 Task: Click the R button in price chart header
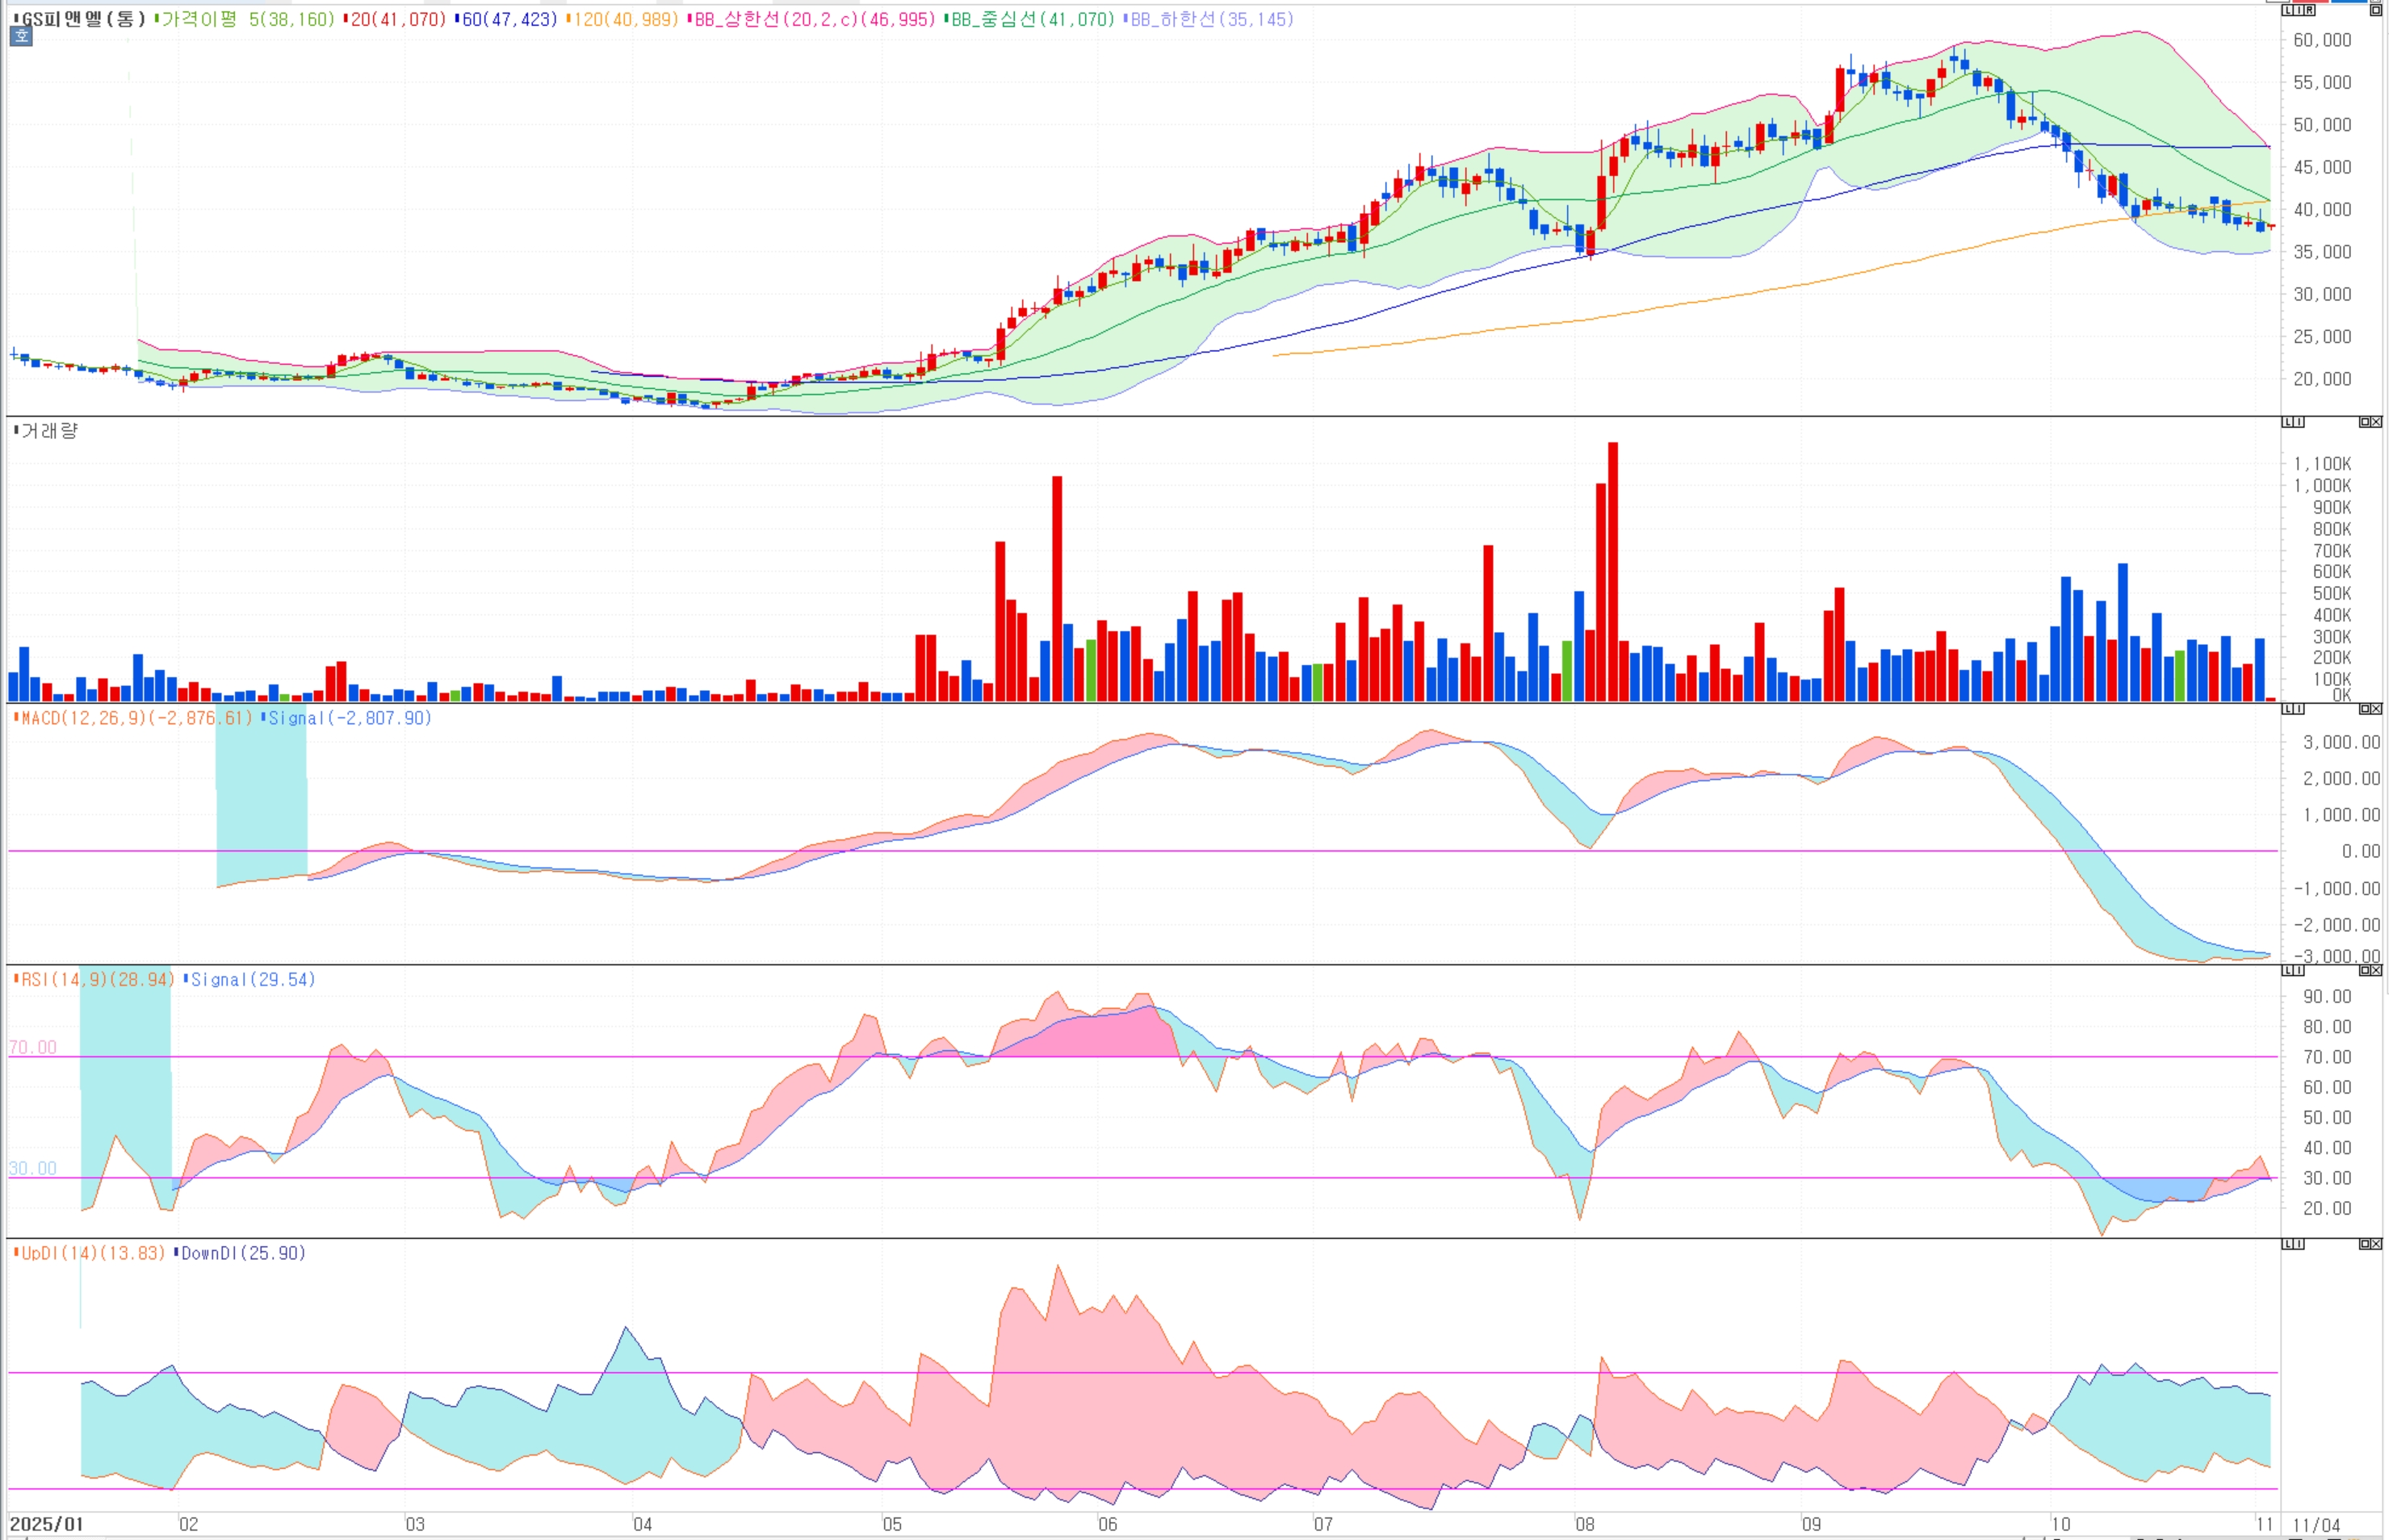2310,10
